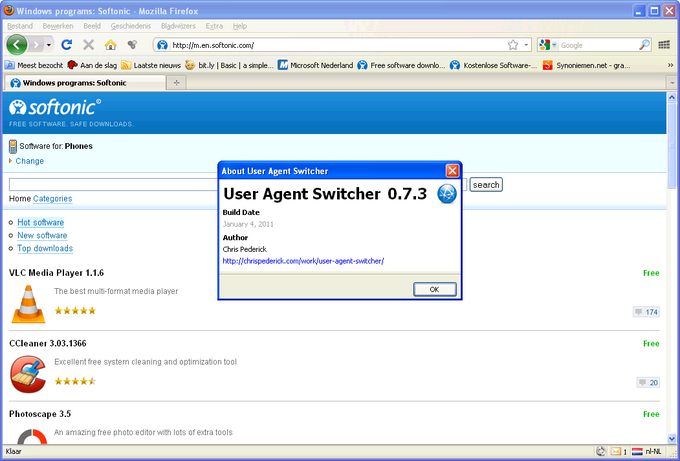Click the Photoscape 3.5 title
680x461 pixels.
pos(40,414)
